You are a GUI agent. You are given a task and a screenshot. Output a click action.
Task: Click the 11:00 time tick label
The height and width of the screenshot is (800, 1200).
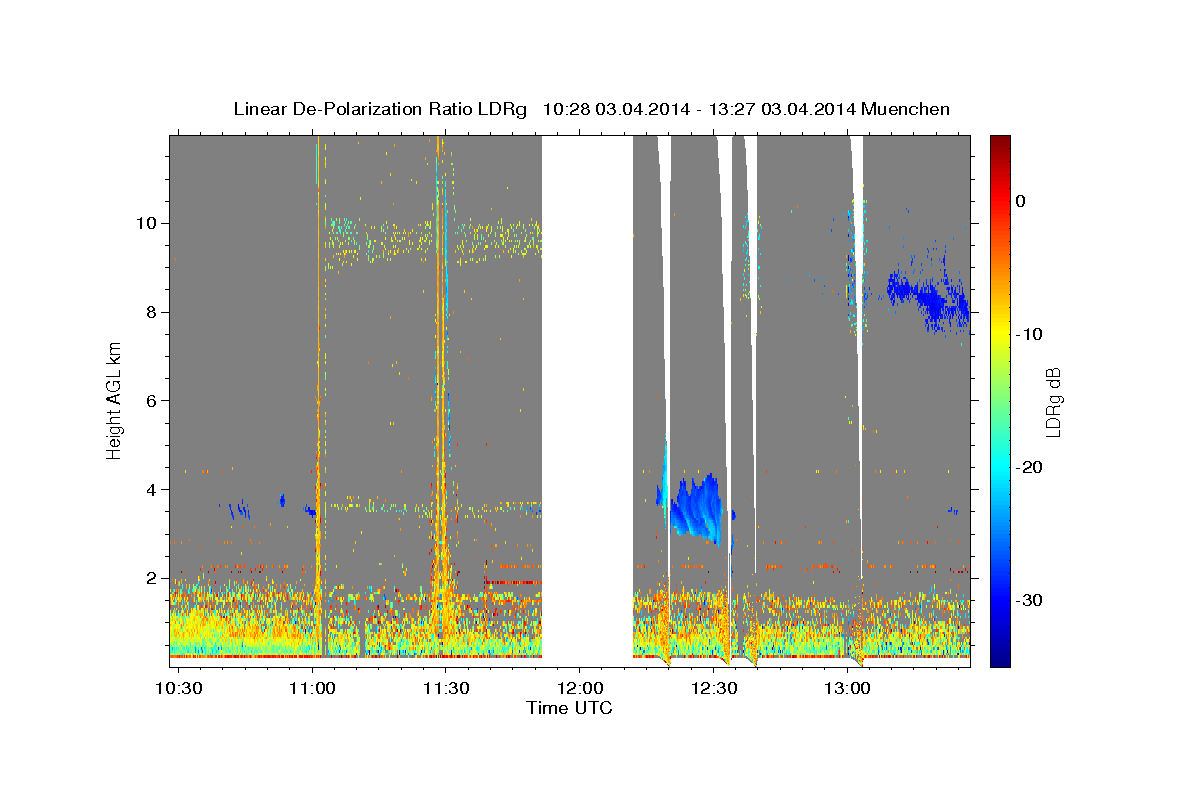pos(312,689)
